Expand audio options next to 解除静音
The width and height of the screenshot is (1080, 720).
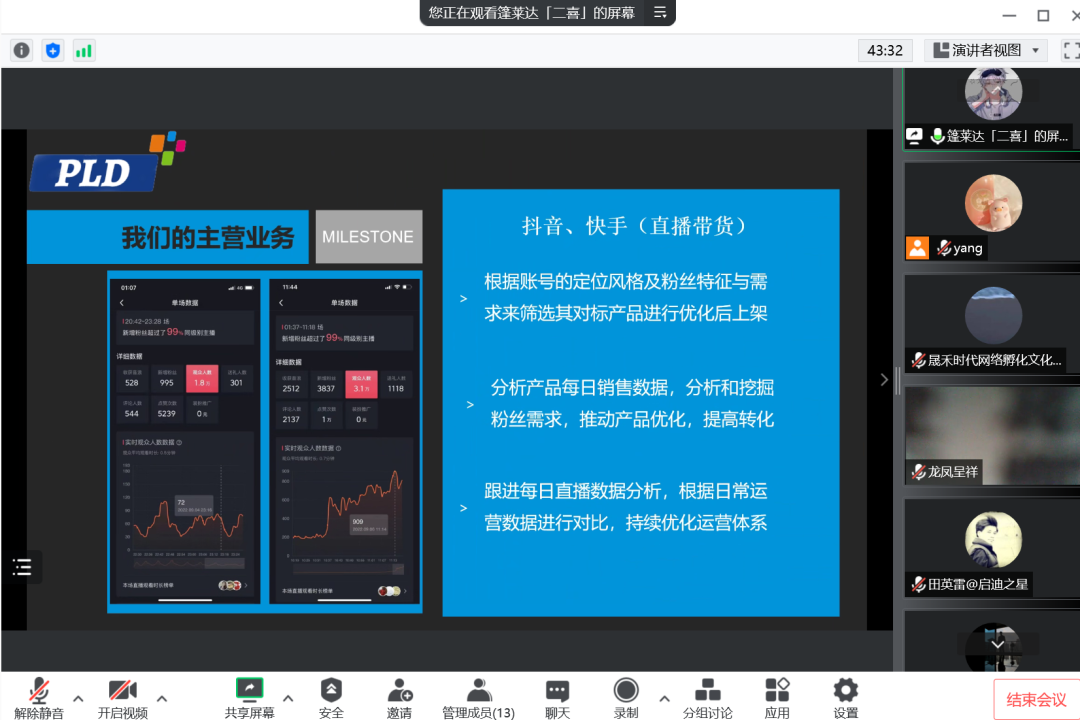pyautogui.click(x=79, y=698)
